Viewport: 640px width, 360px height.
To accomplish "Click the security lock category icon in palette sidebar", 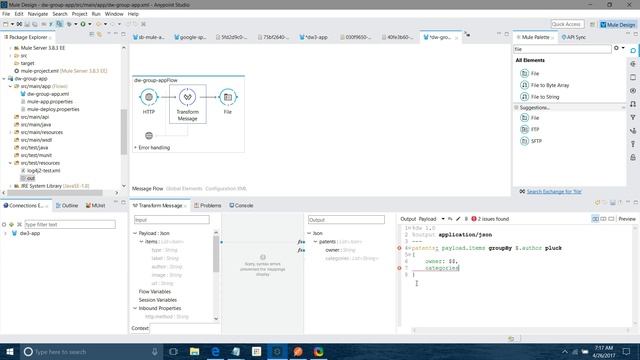I will point(633,158).
